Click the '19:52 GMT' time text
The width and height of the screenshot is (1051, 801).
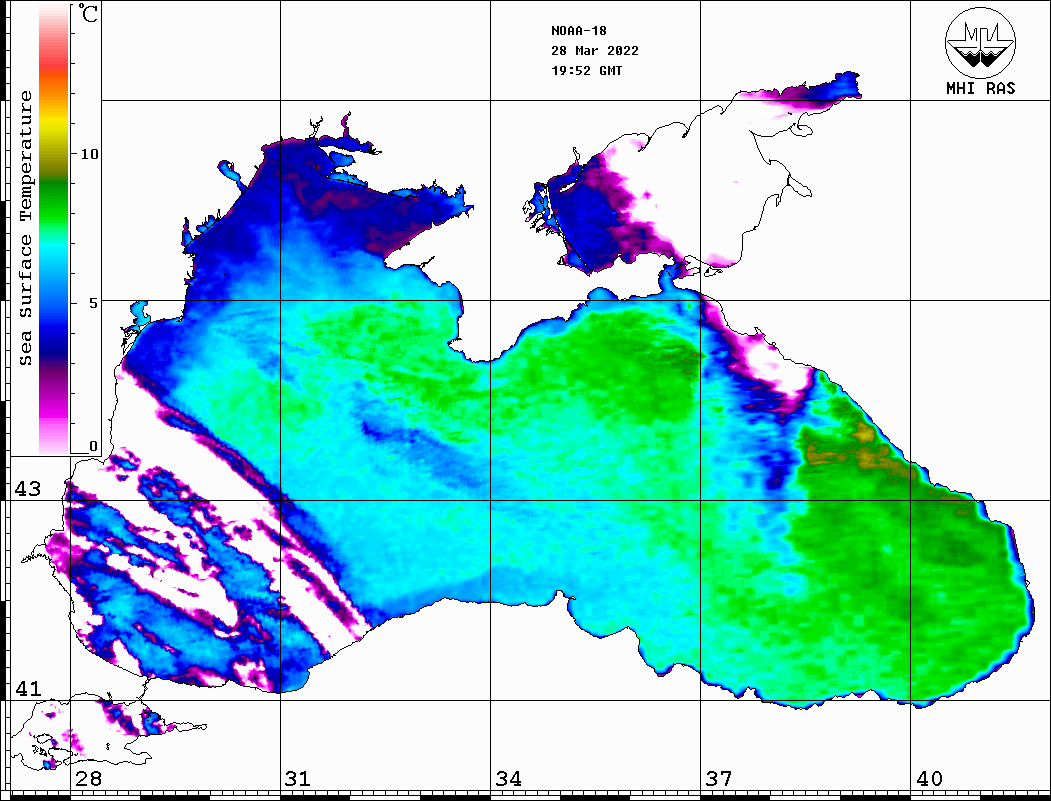[x=586, y=70]
